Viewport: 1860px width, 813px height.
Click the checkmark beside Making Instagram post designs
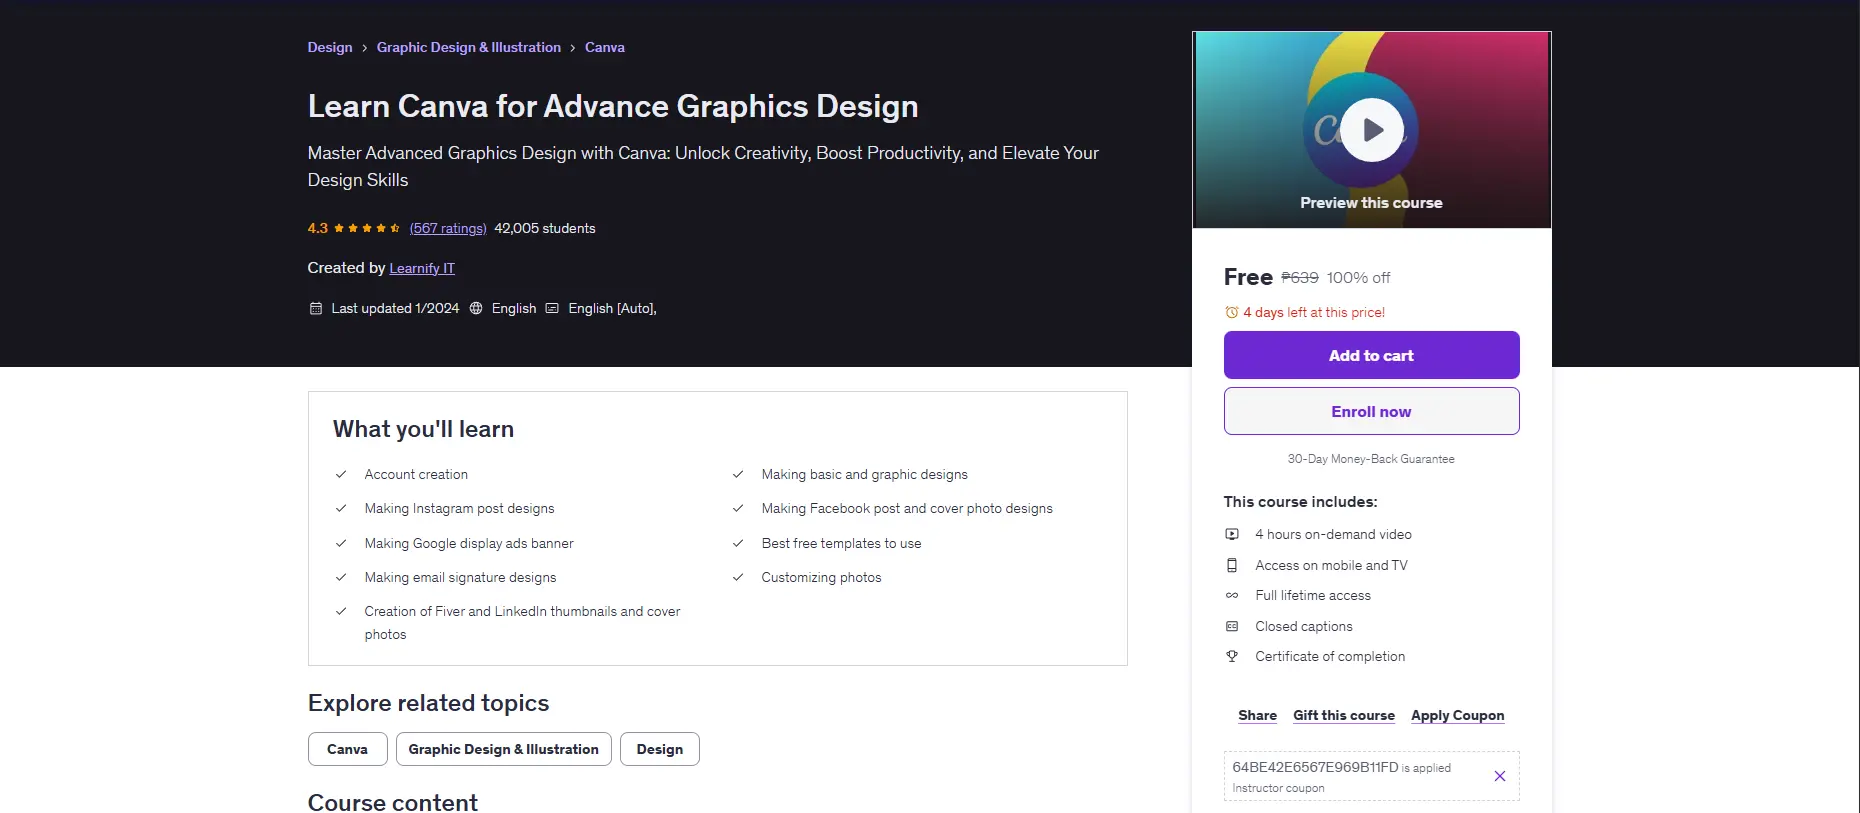click(x=341, y=508)
